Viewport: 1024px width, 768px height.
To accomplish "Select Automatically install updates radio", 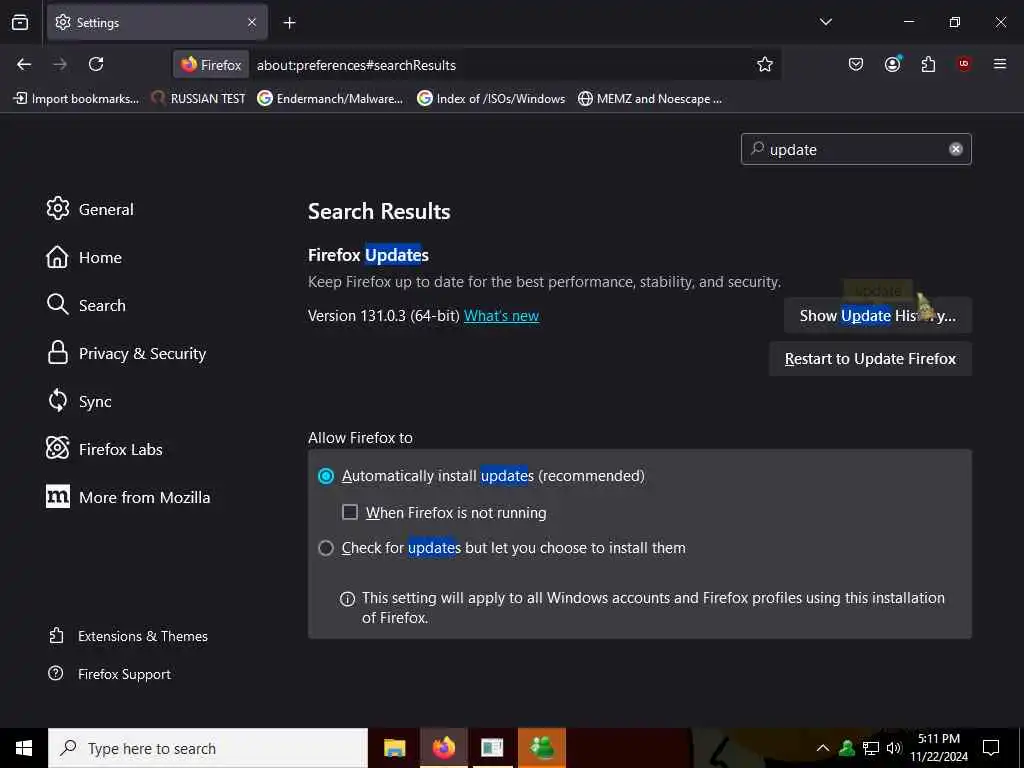I will 326,476.
